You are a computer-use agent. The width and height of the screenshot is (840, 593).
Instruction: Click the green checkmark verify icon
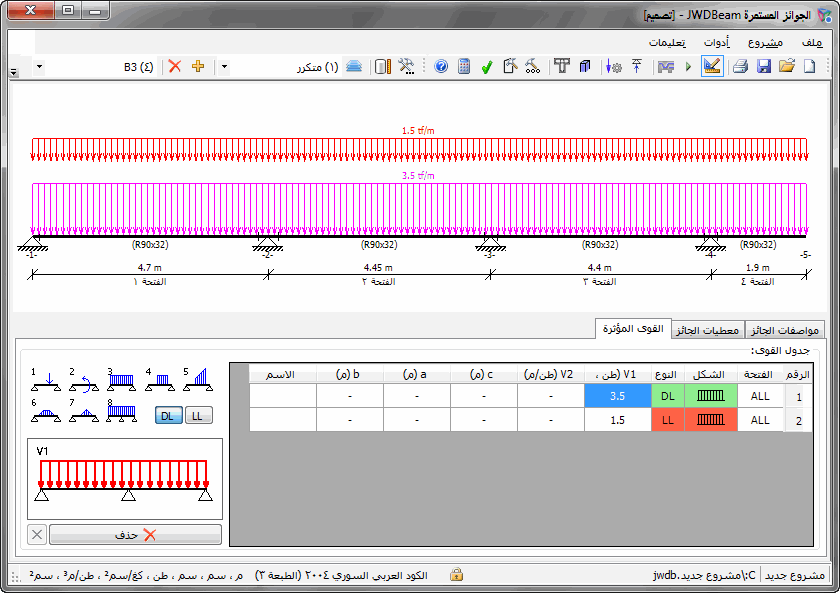click(x=486, y=67)
